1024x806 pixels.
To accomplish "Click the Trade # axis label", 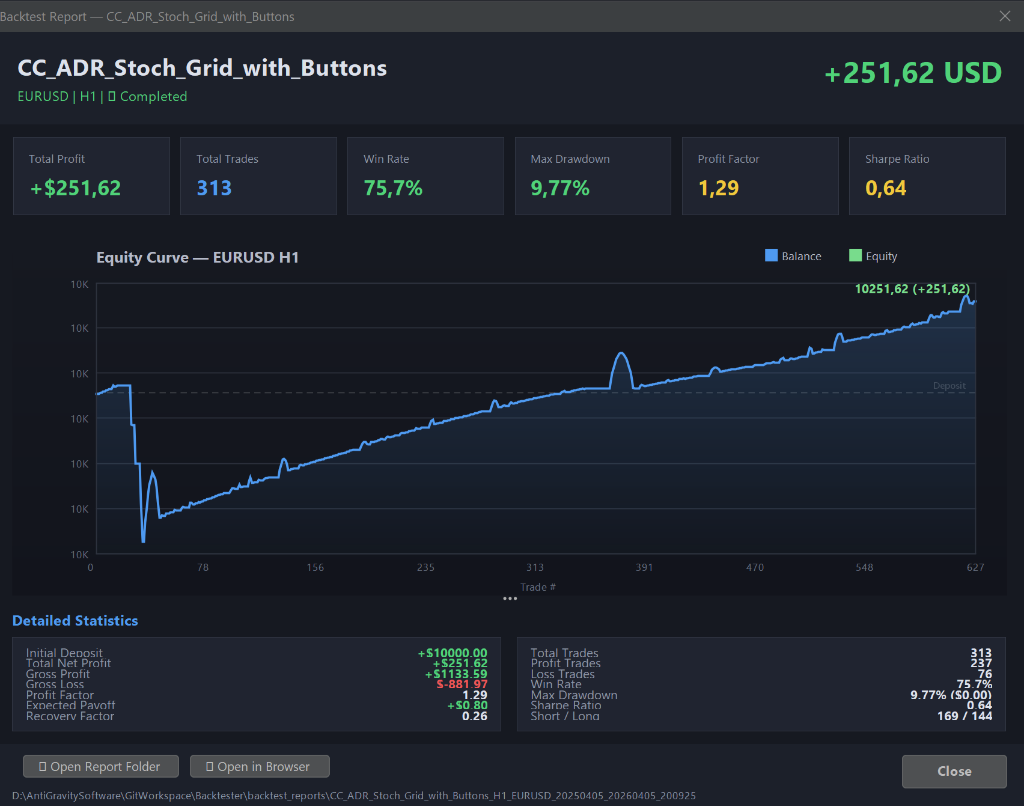I will (537, 587).
